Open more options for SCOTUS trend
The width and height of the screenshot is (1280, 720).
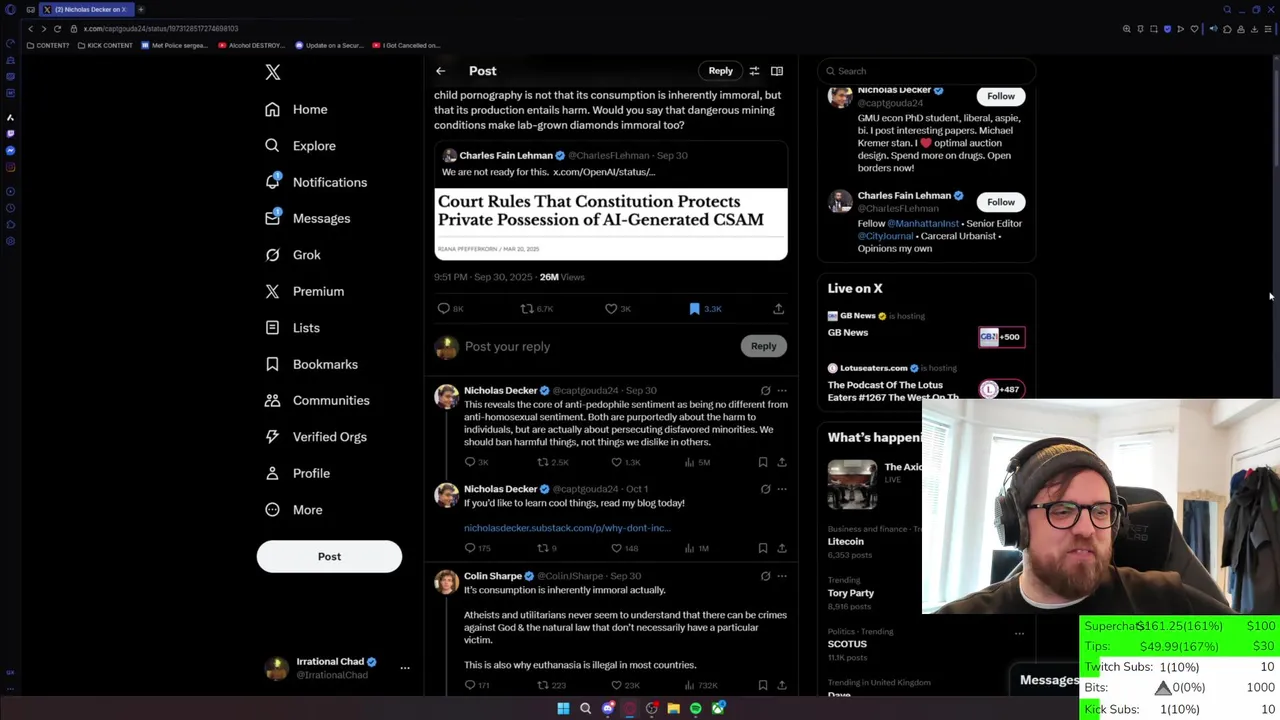click(1019, 633)
